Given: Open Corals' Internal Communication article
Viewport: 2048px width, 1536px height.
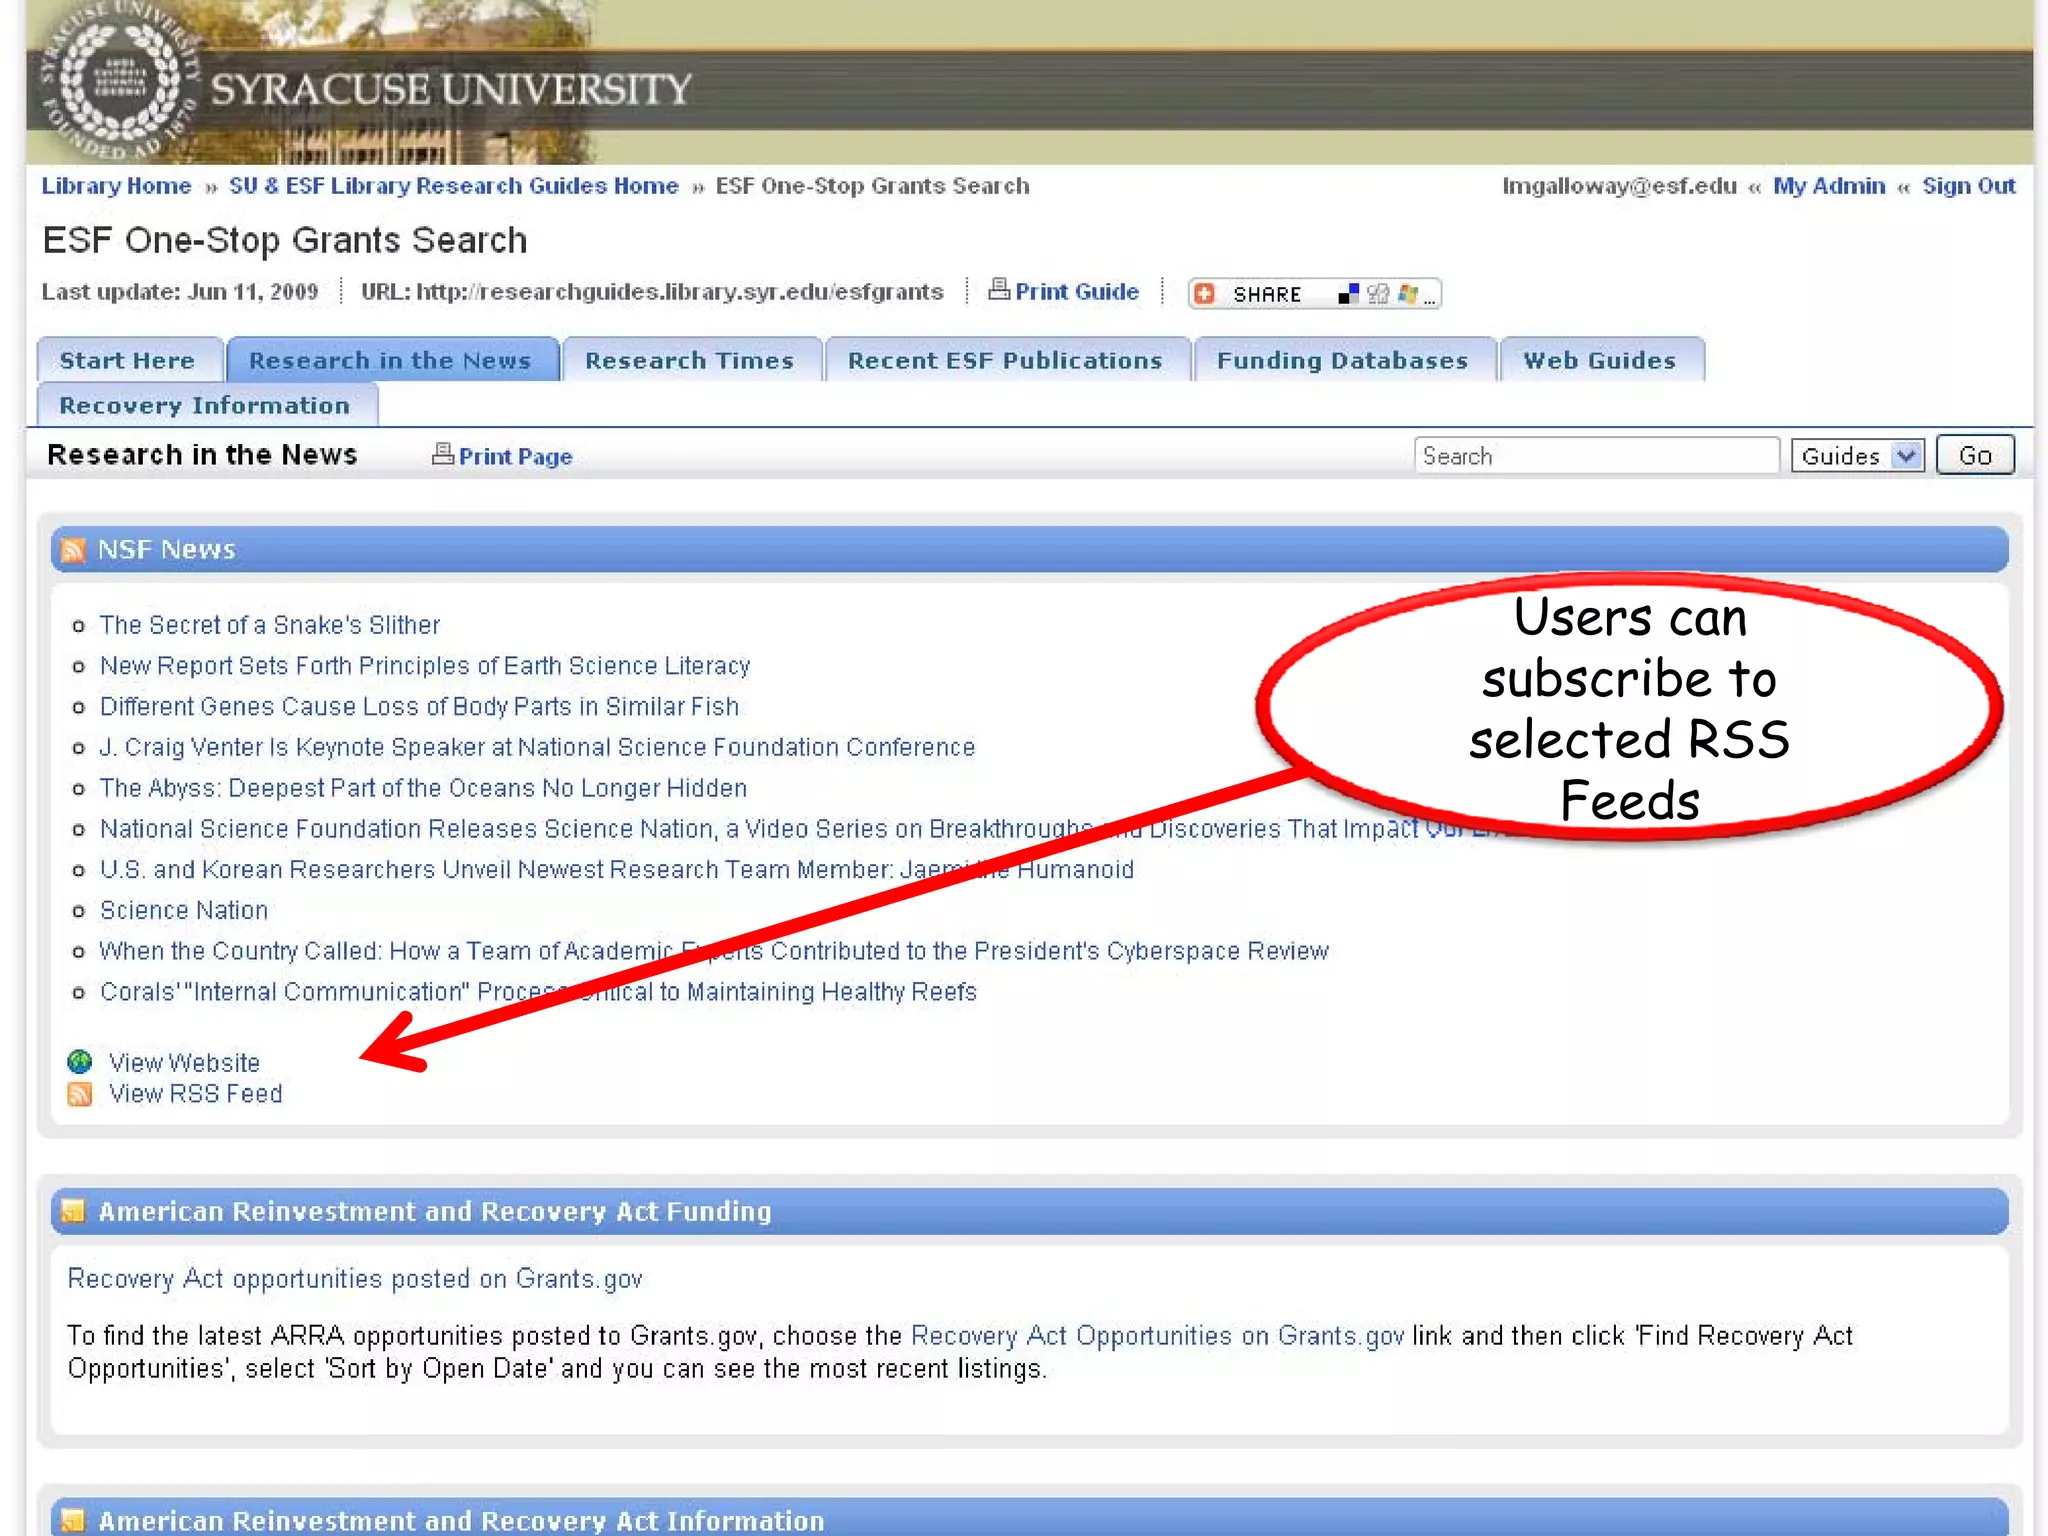Looking at the screenshot, I should click(538, 992).
